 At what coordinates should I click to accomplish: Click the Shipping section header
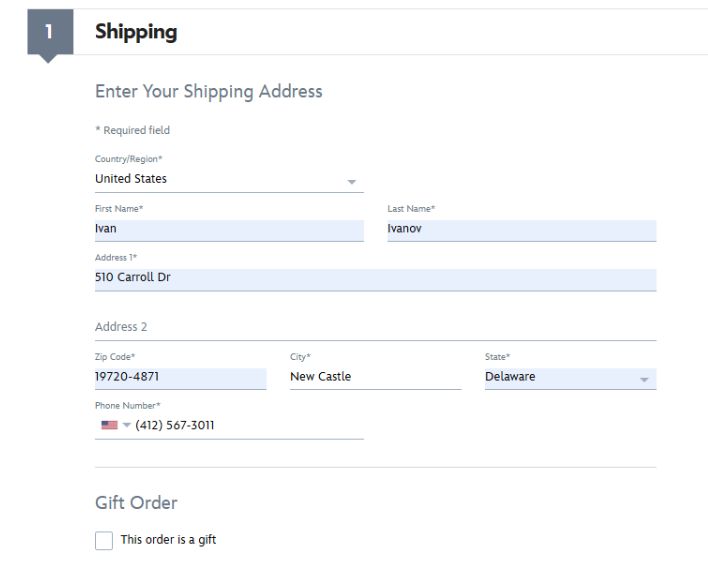coord(136,32)
